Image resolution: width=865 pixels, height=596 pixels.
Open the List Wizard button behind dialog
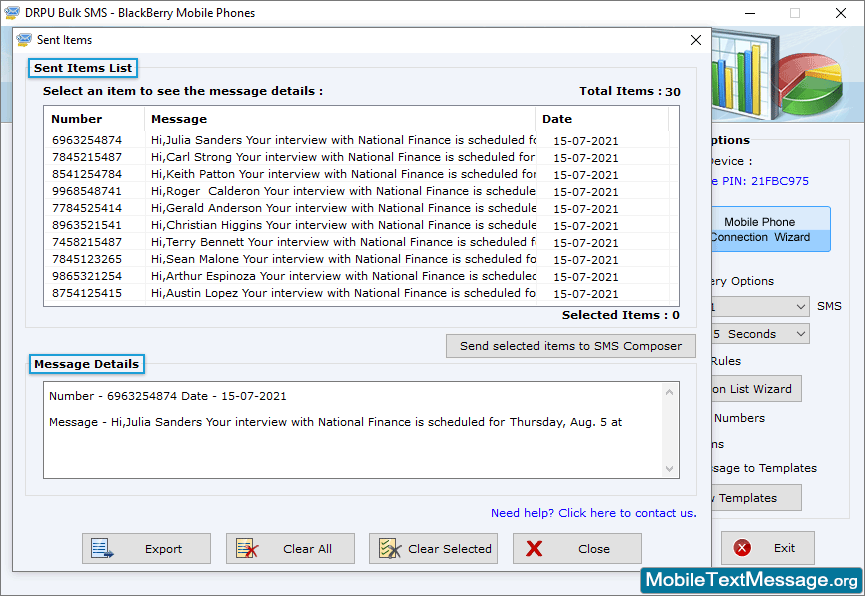pyautogui.click(x=756, y=389)
